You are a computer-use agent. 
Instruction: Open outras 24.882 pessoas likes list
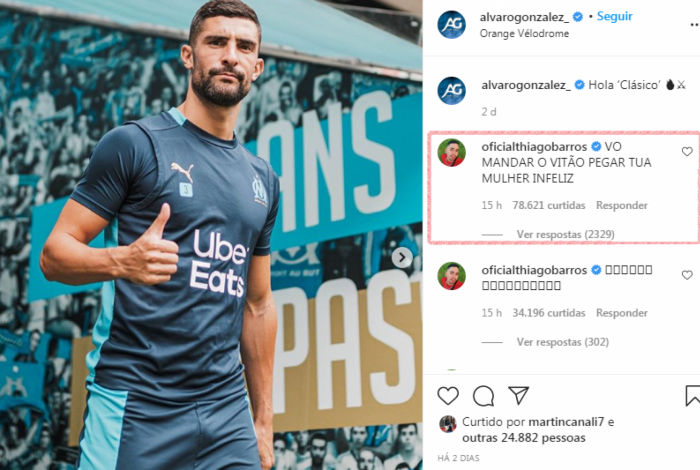pos(524,438)
